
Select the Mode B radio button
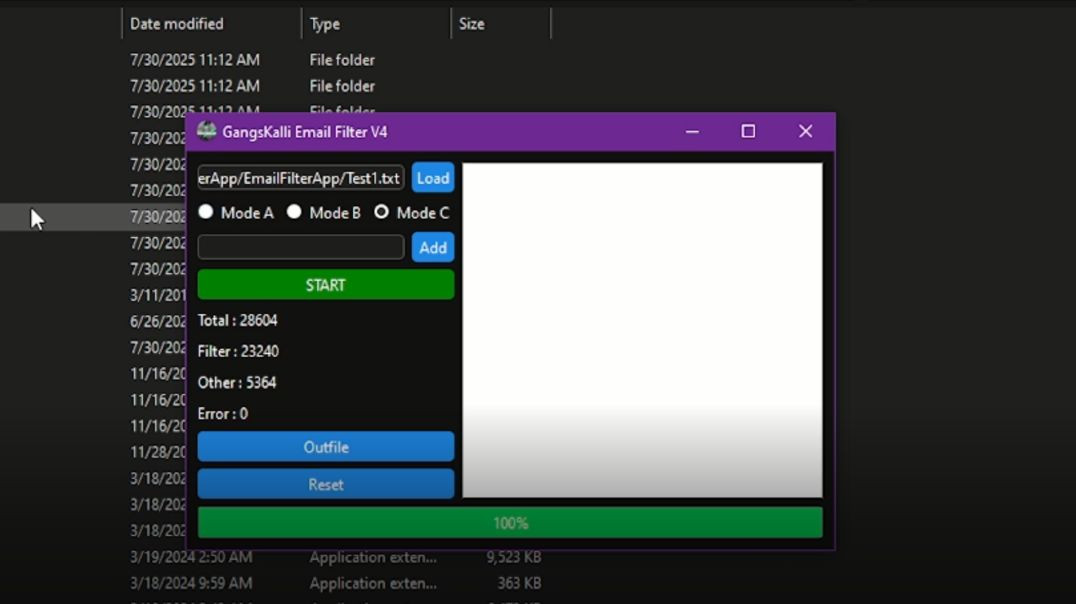coord(294,212)
